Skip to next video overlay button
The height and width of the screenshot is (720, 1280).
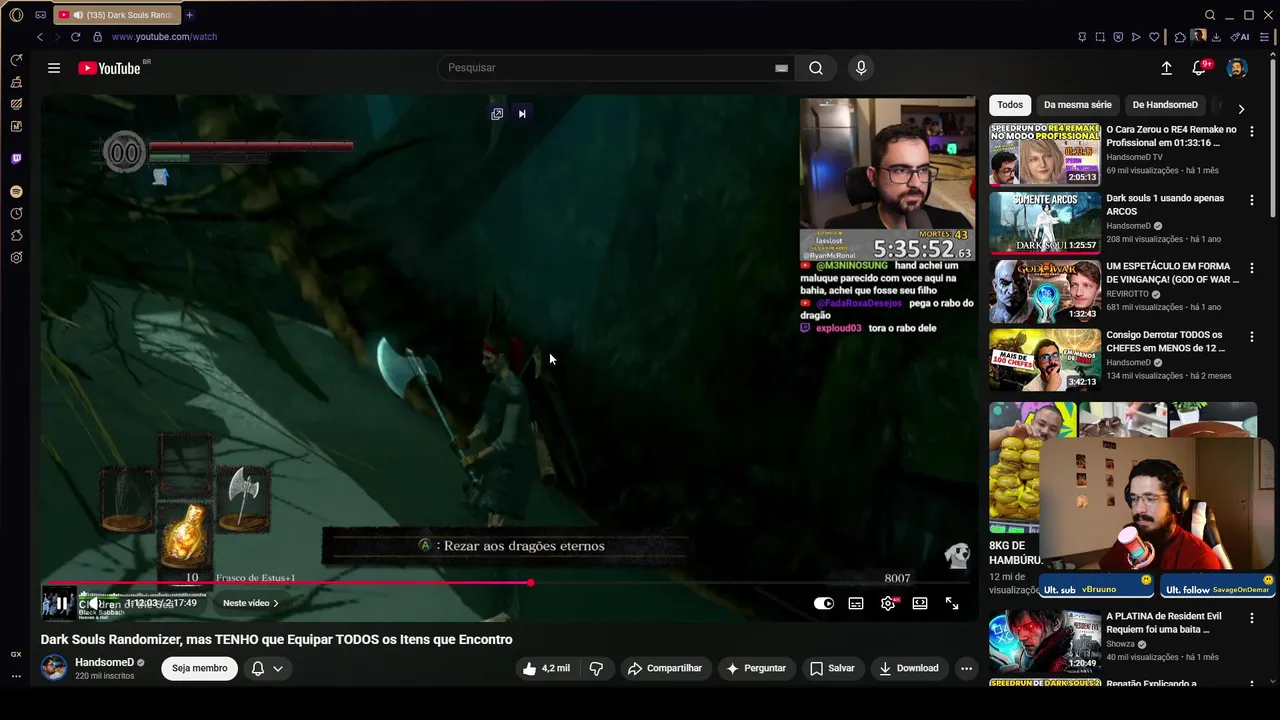(522, 114)
